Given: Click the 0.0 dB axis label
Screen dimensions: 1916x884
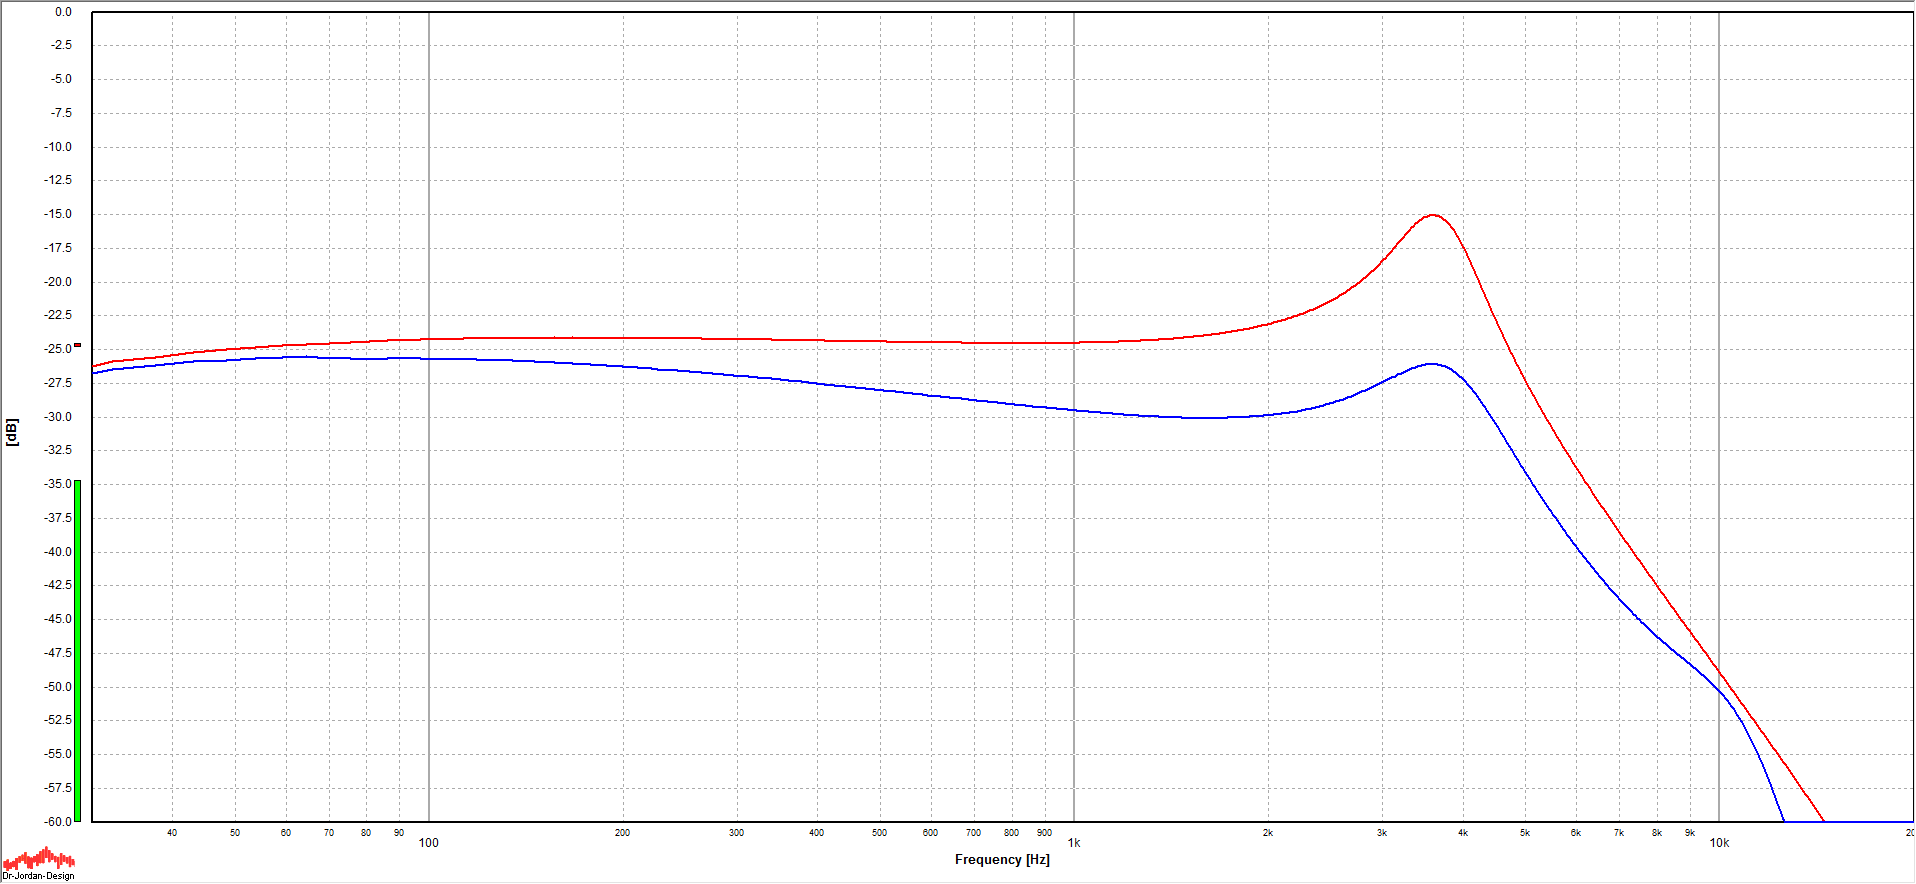Looking at the screenshot, I should 63,12.
